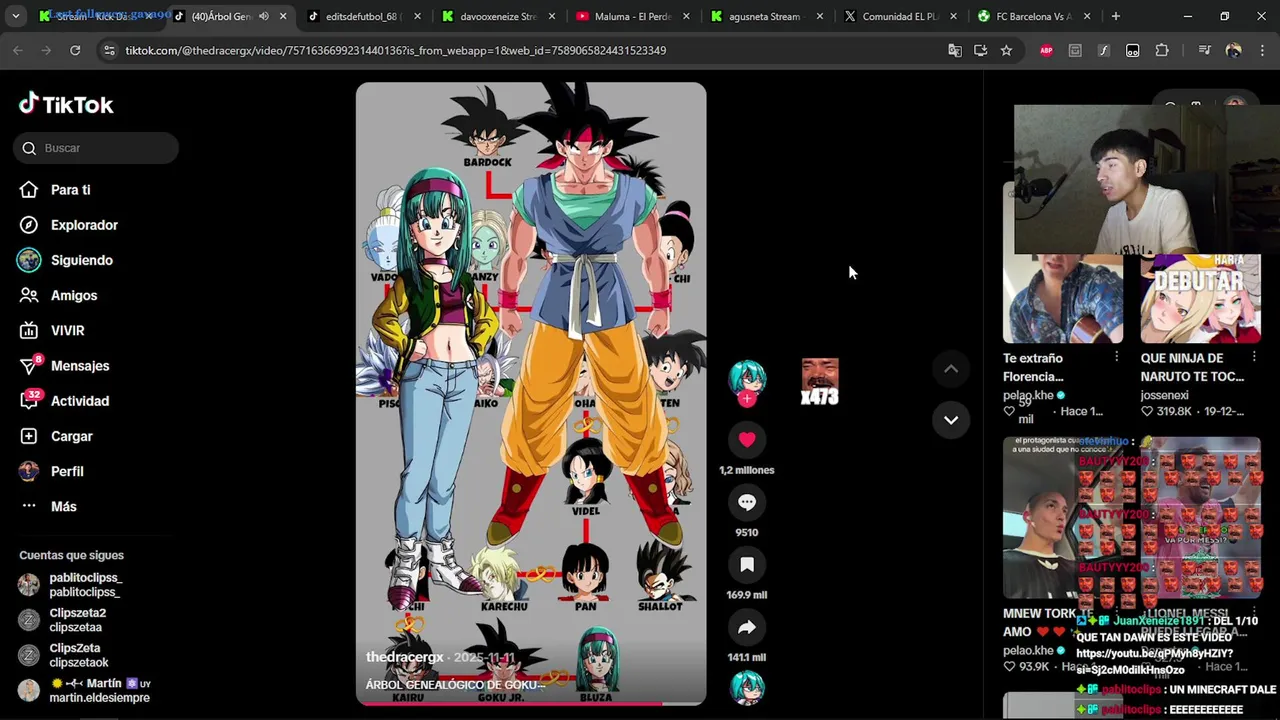Expand the Más options
This screenshot has width=1280, height=720.
point(63,506)
